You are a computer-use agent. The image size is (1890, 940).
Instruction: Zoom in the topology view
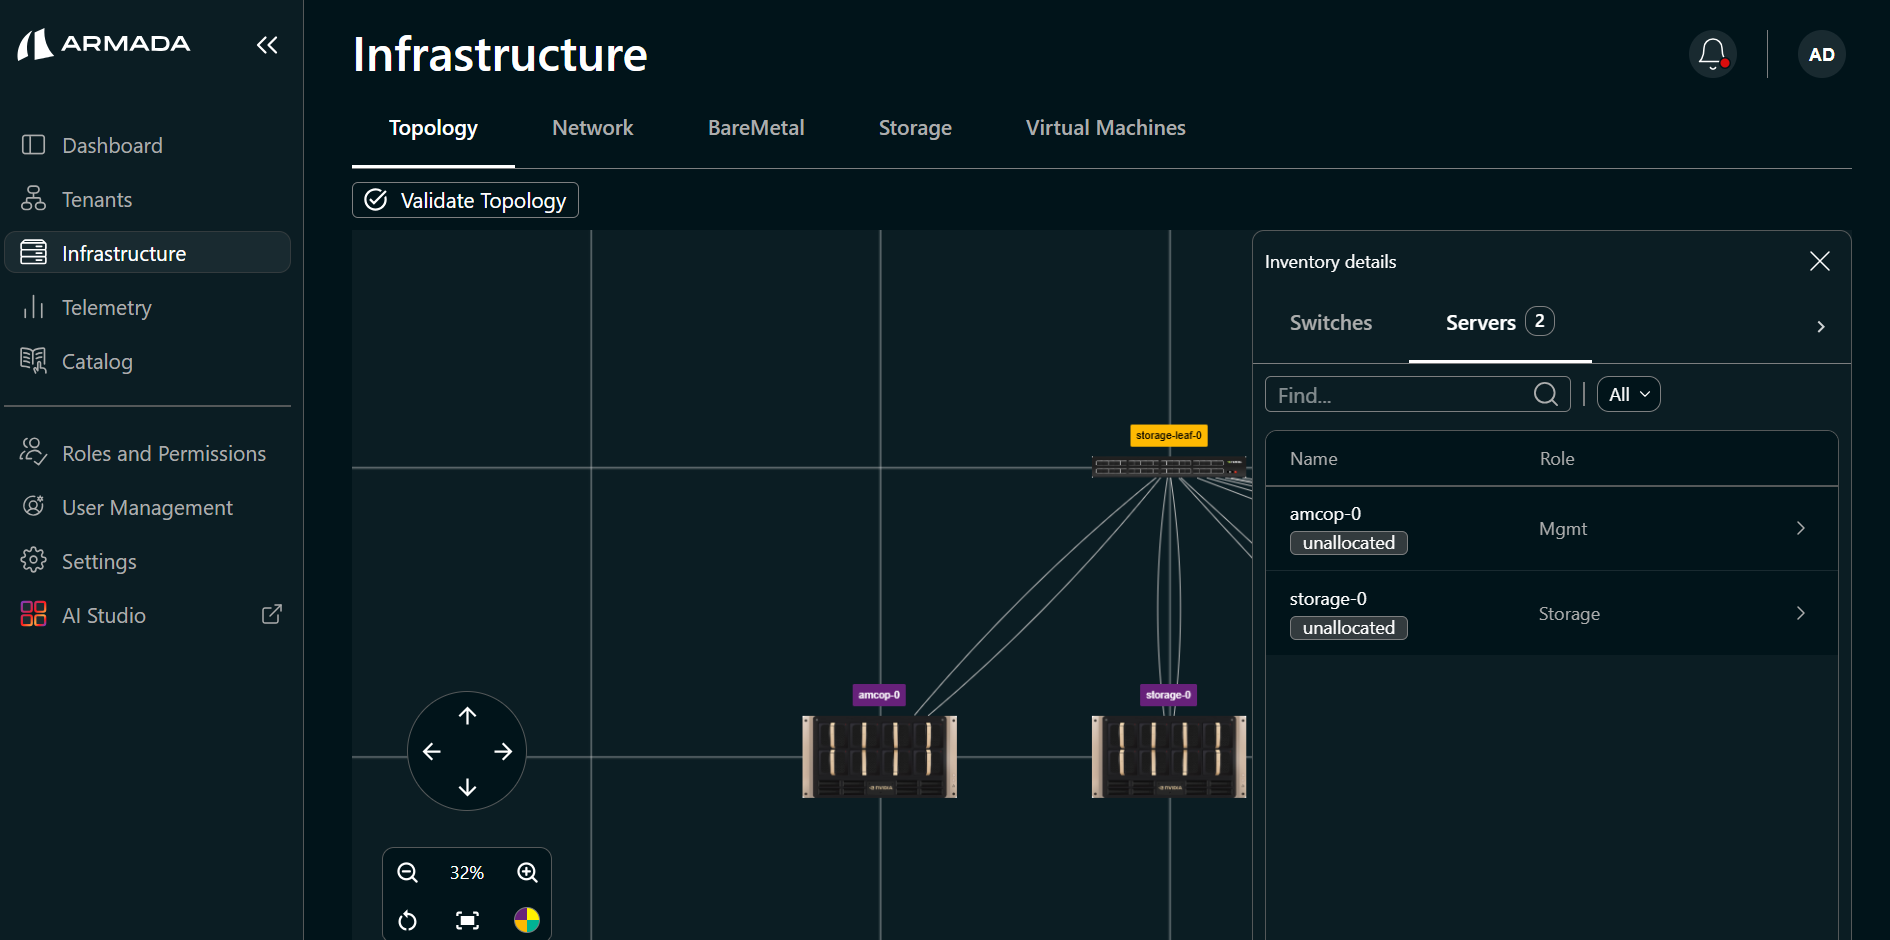click(527, 872)
